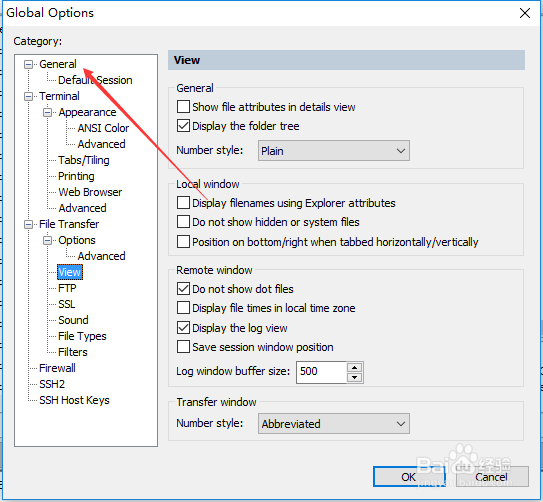Increase log window buffer size with up arrow
The height and width of the screenshot is (502, 543).
coord(354,368)
